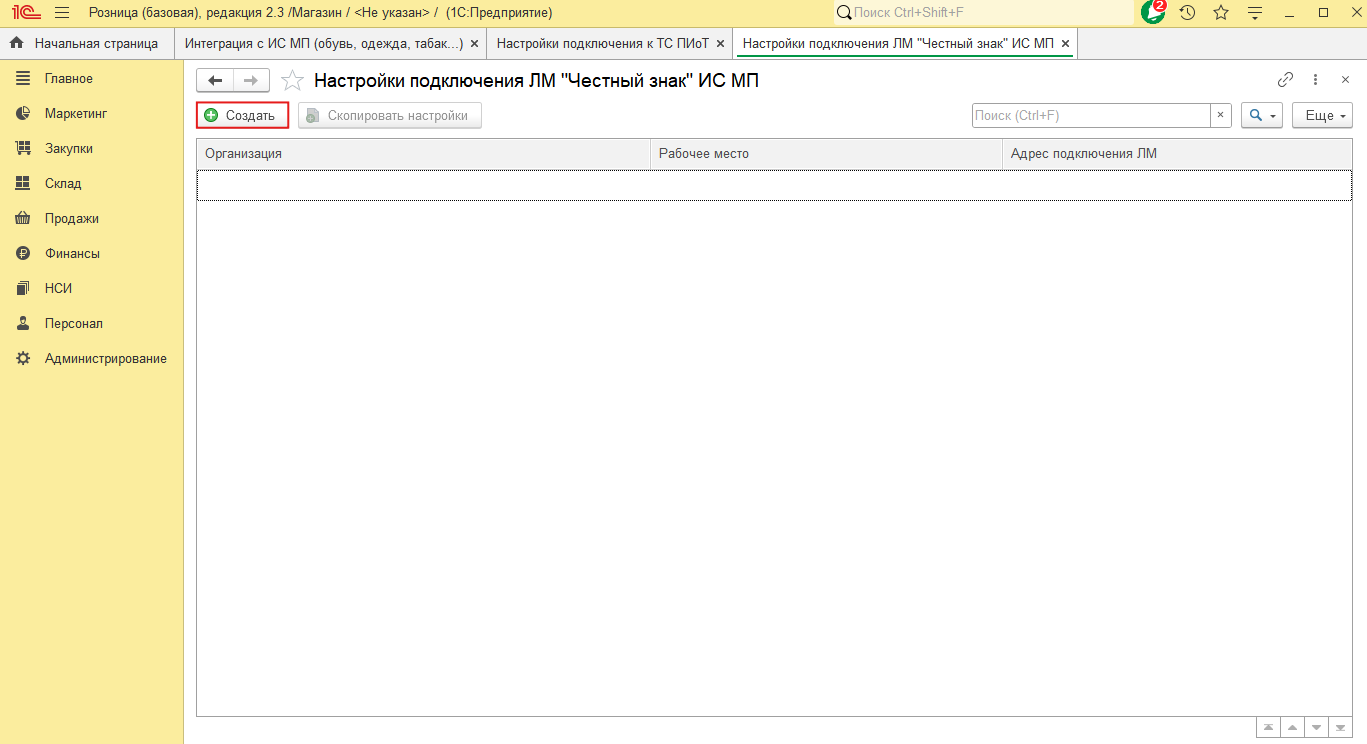
Task: Click the list search field Поиск (Ctrl+F)
Action: coord(1091,116)
